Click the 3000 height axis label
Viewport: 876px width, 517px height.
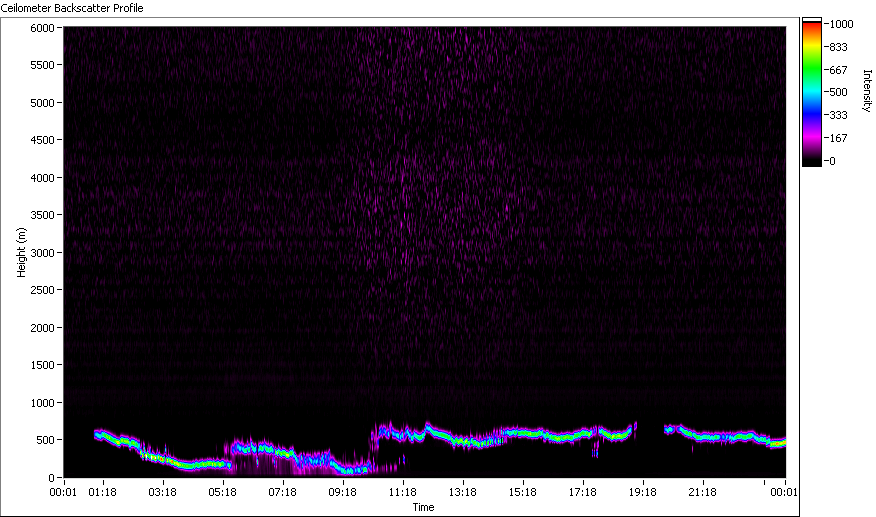tap(42, 253)
